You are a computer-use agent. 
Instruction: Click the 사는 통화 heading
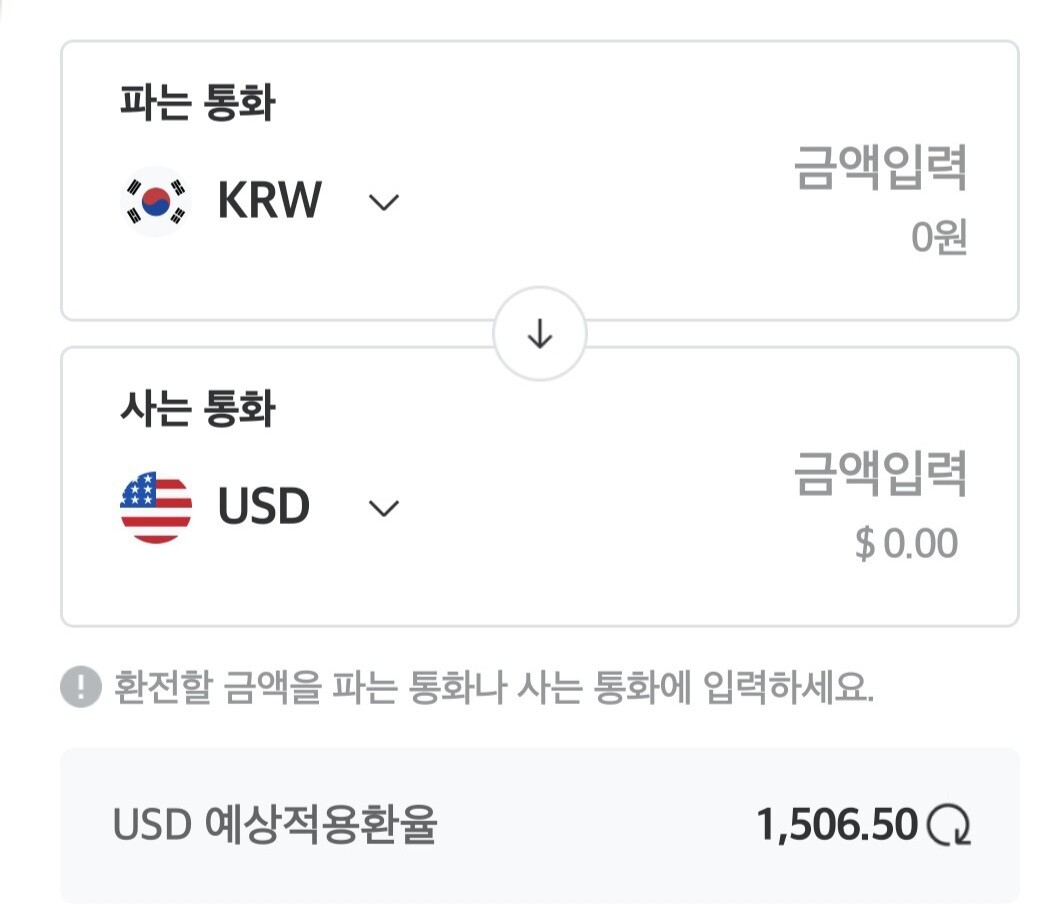click(198, 409)
